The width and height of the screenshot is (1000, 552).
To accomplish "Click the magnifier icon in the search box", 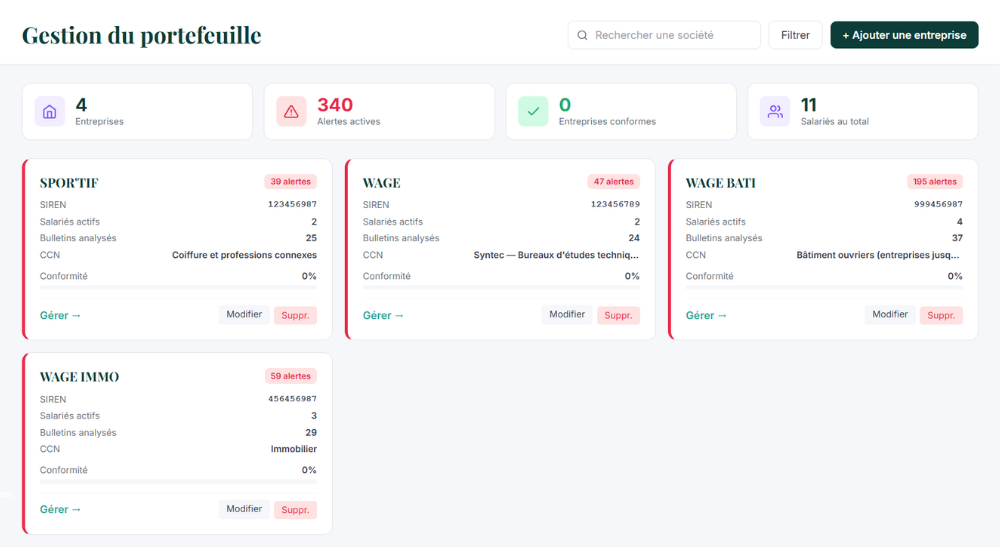I will pos(582,35).
